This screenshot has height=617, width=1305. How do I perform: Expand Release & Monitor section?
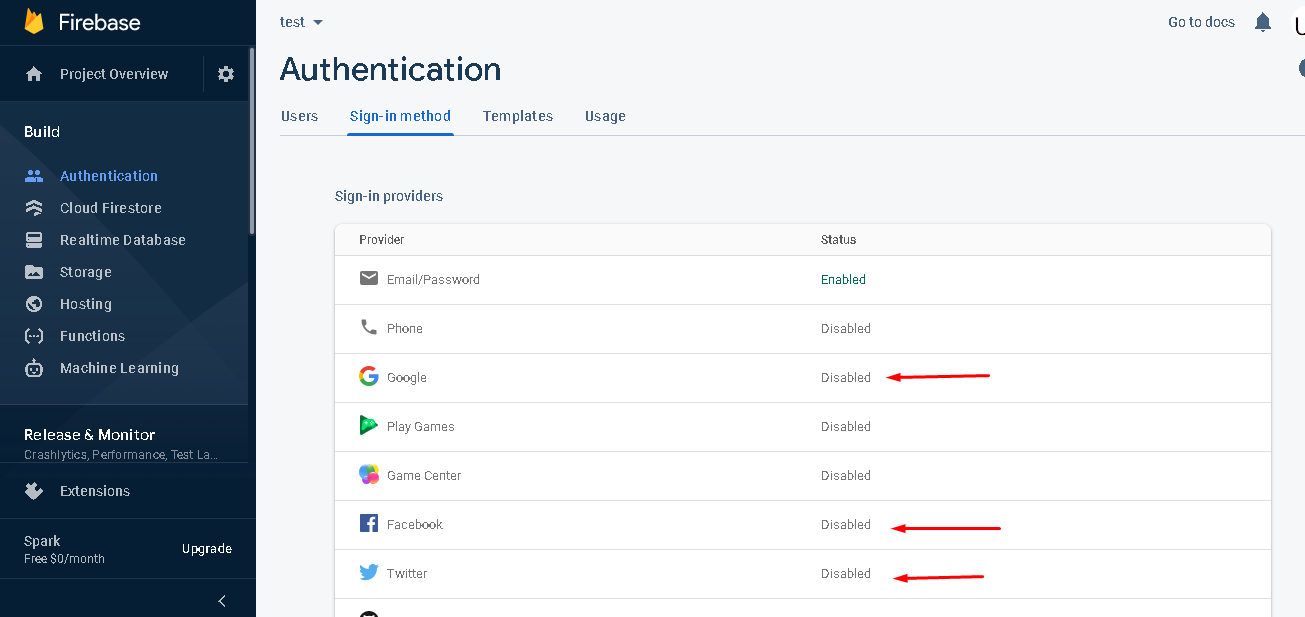90,435
